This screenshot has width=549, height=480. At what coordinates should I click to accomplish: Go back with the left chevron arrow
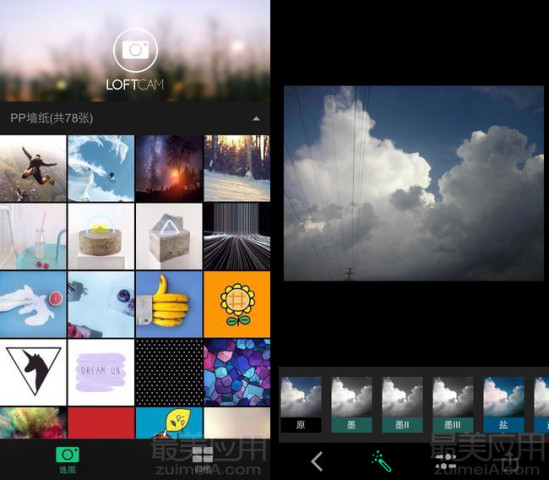[x=317, y=461]
